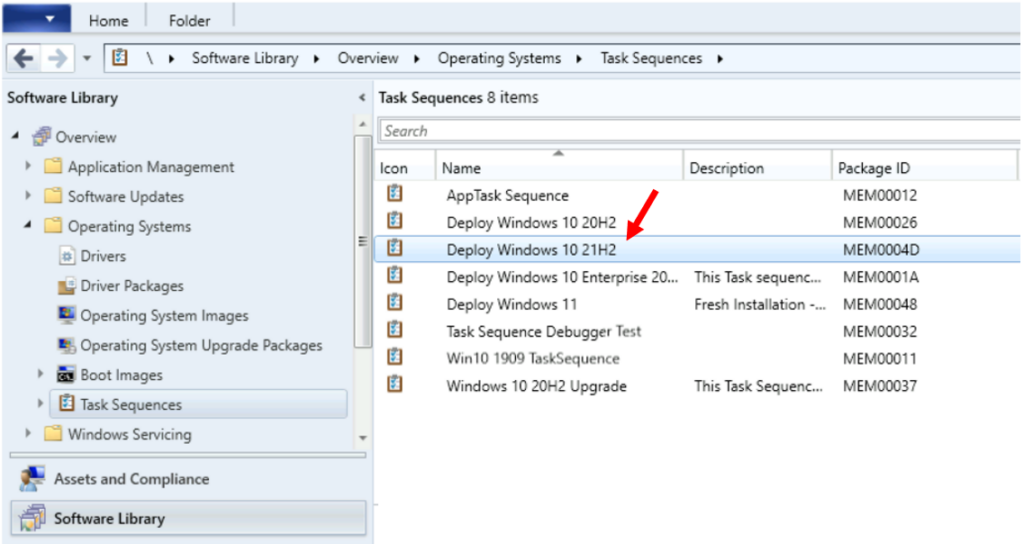Image resolution: width=1024 pixels, height=544 pixels.
Task: Select the Driver Packages tree label
Action: click(x=132, y=286)
